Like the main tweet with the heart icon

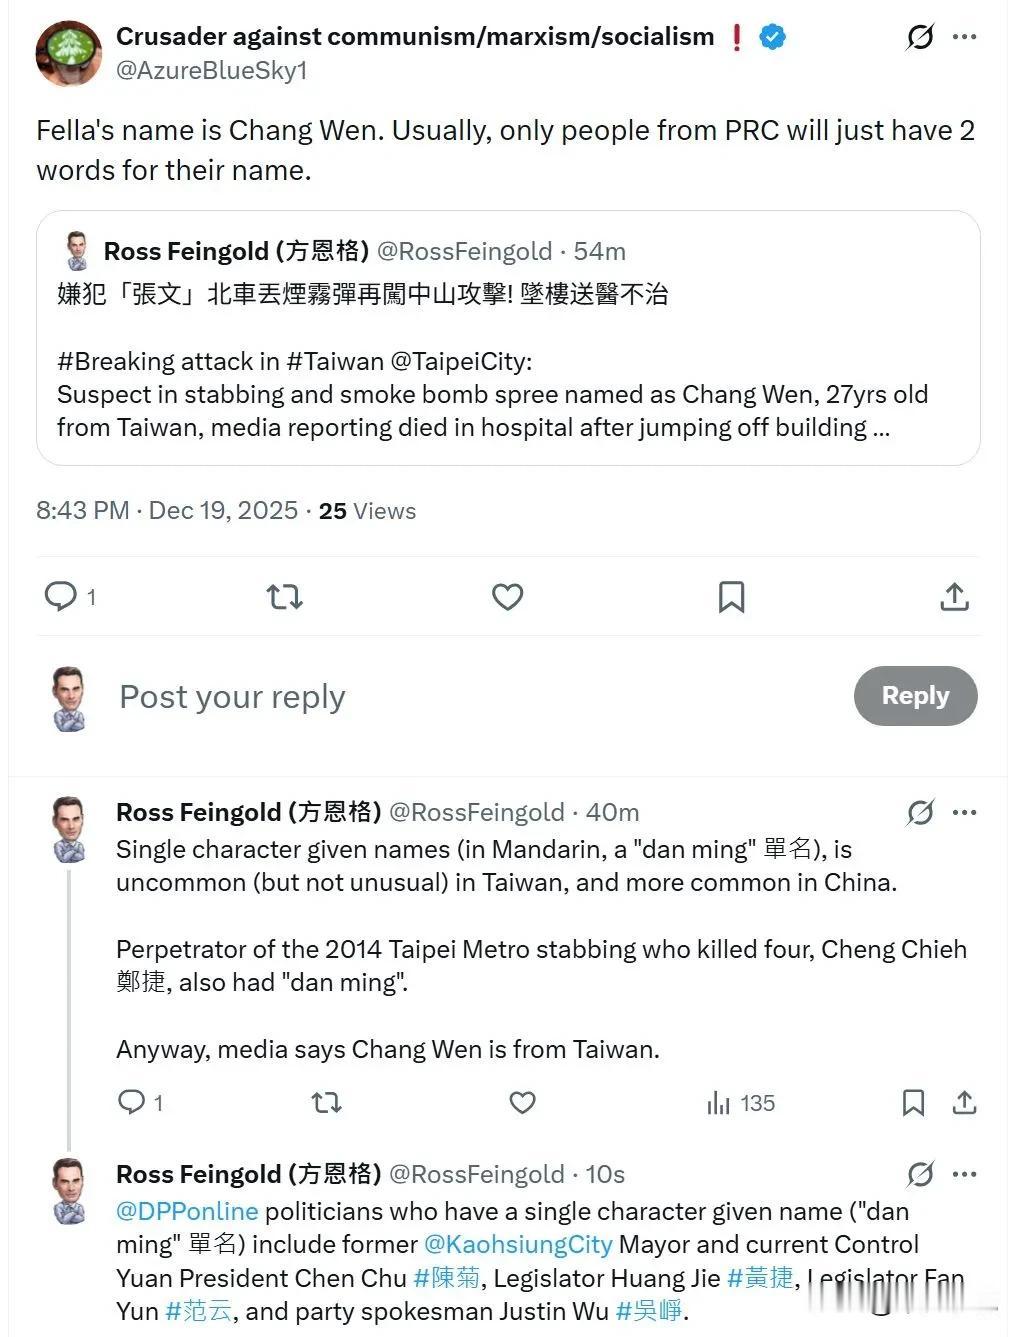[x=507, y=596]
